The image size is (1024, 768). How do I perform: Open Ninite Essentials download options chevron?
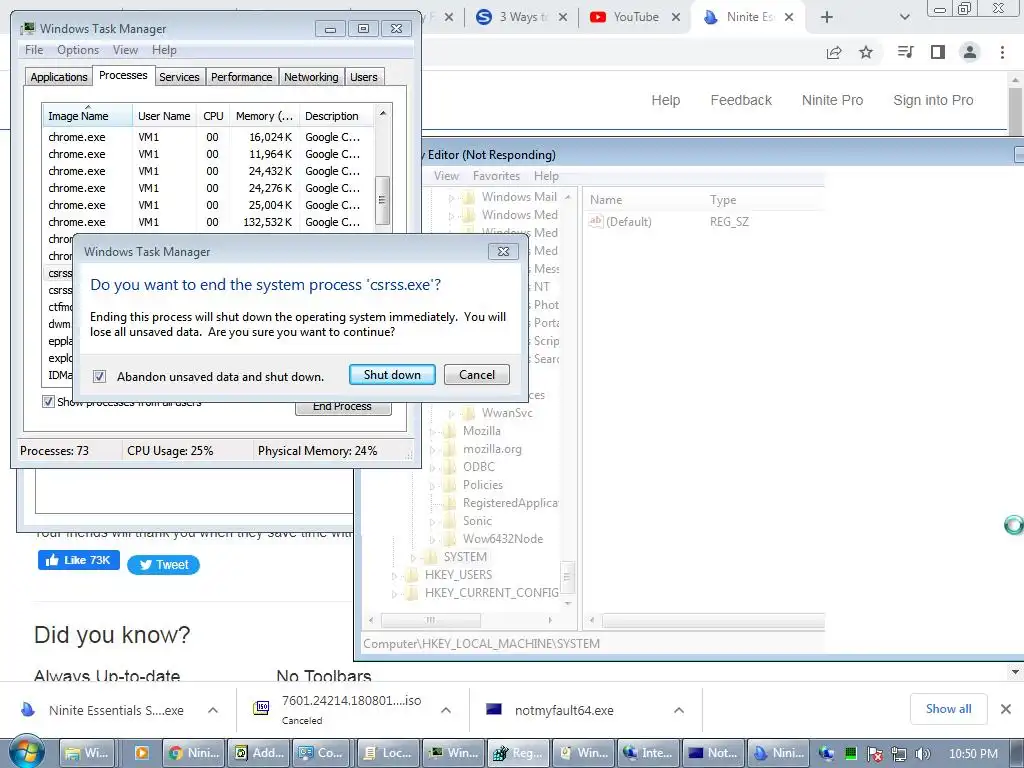pyautogui.click(x=213, y=710)
